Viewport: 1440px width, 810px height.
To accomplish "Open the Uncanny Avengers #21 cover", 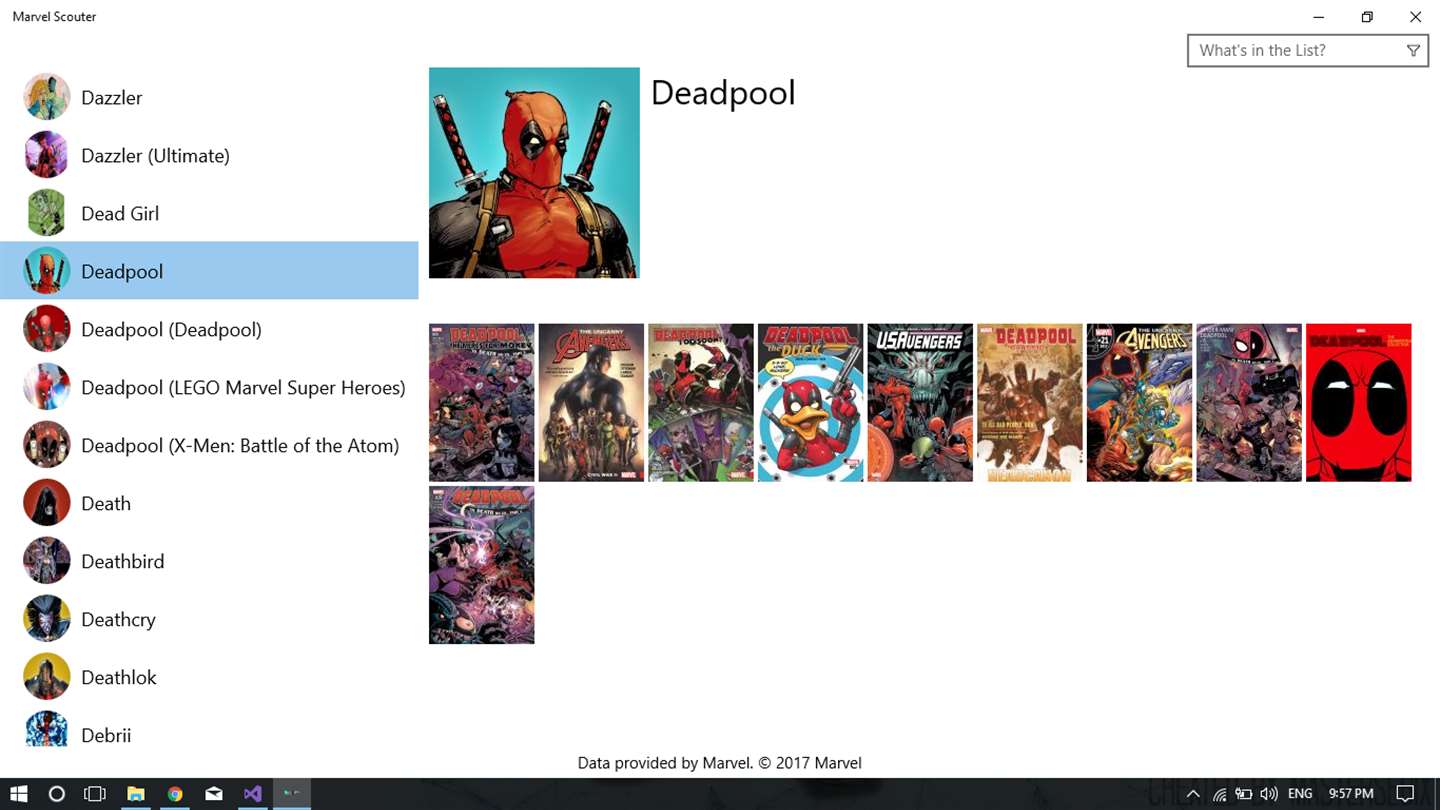I will (1139, 402).
